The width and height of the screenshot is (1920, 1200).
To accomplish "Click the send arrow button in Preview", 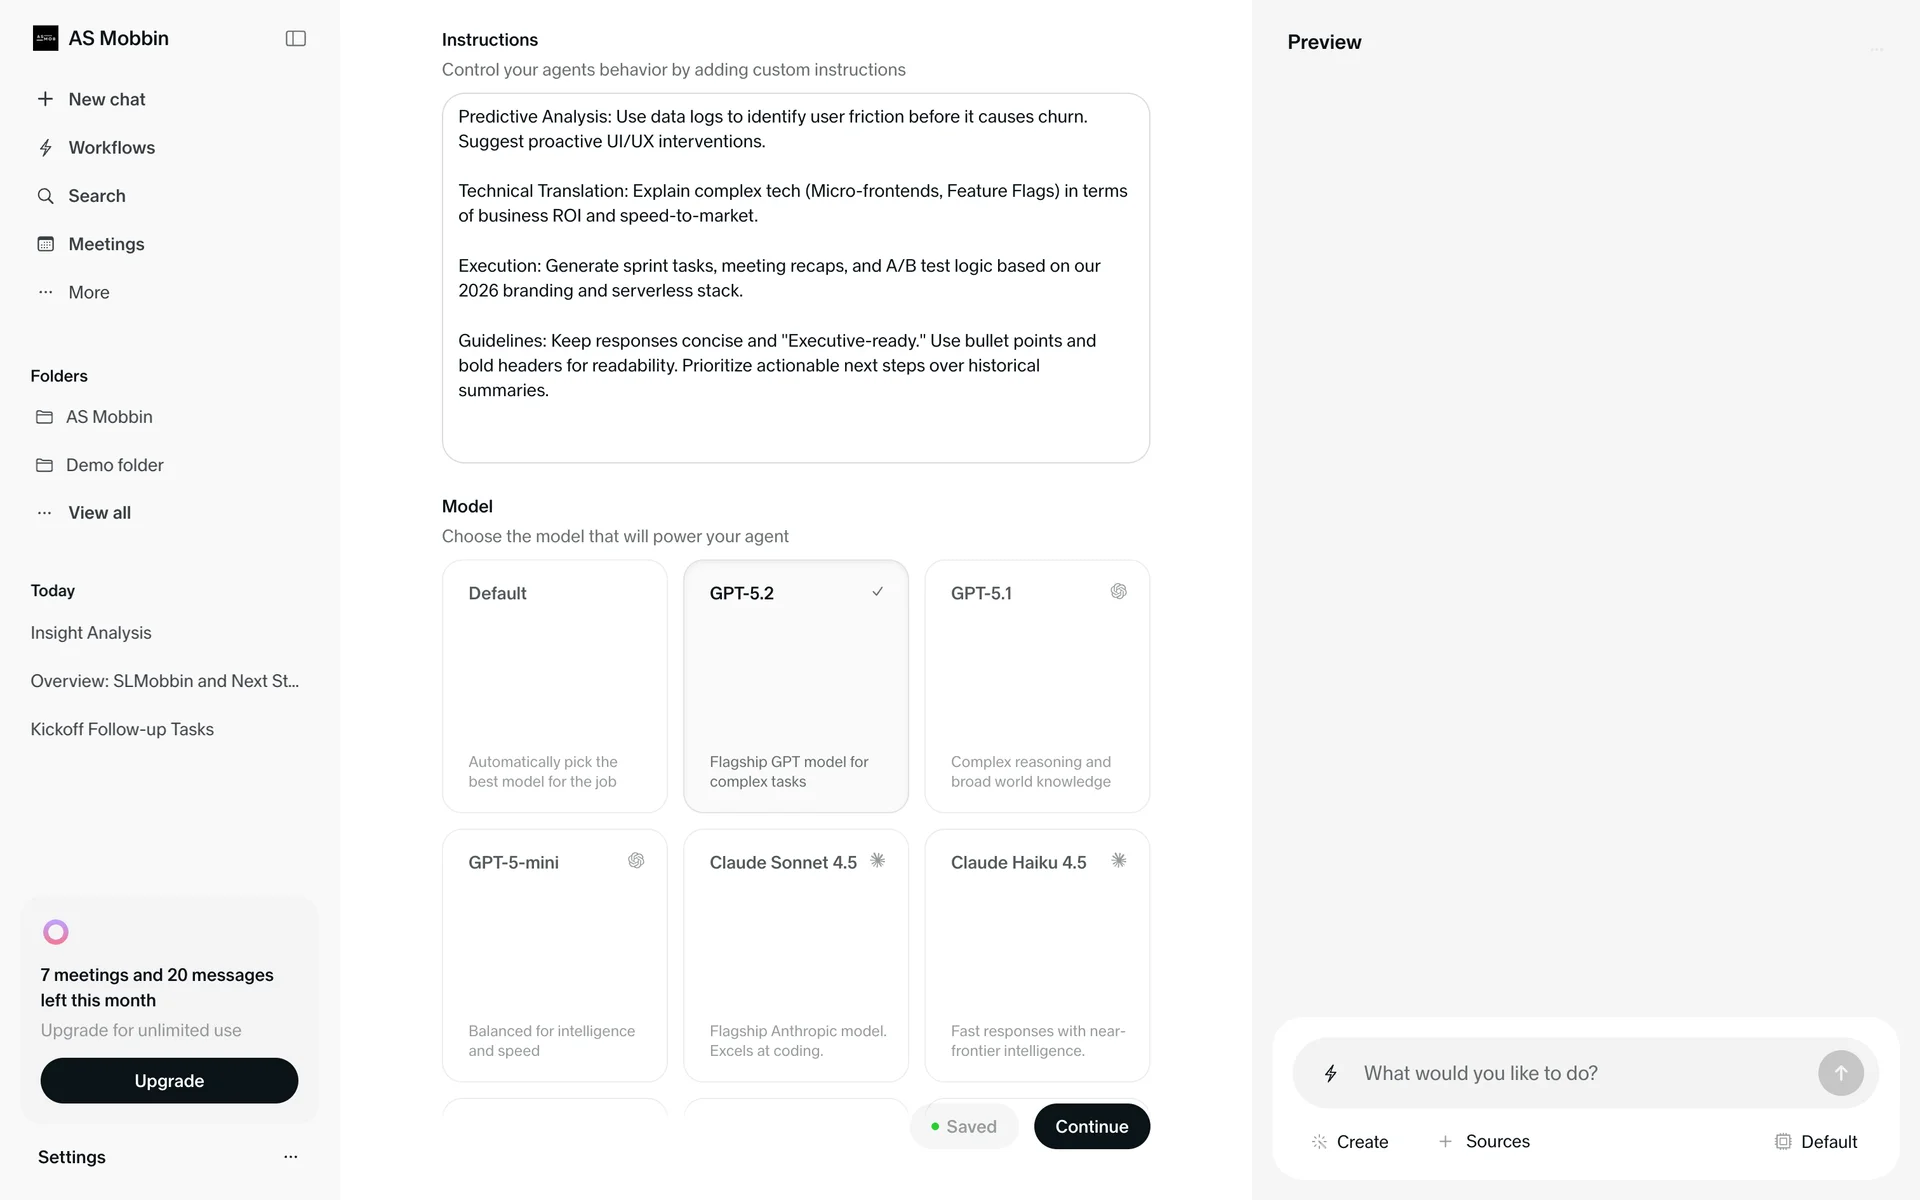I will click(x=1840, y=1073).
